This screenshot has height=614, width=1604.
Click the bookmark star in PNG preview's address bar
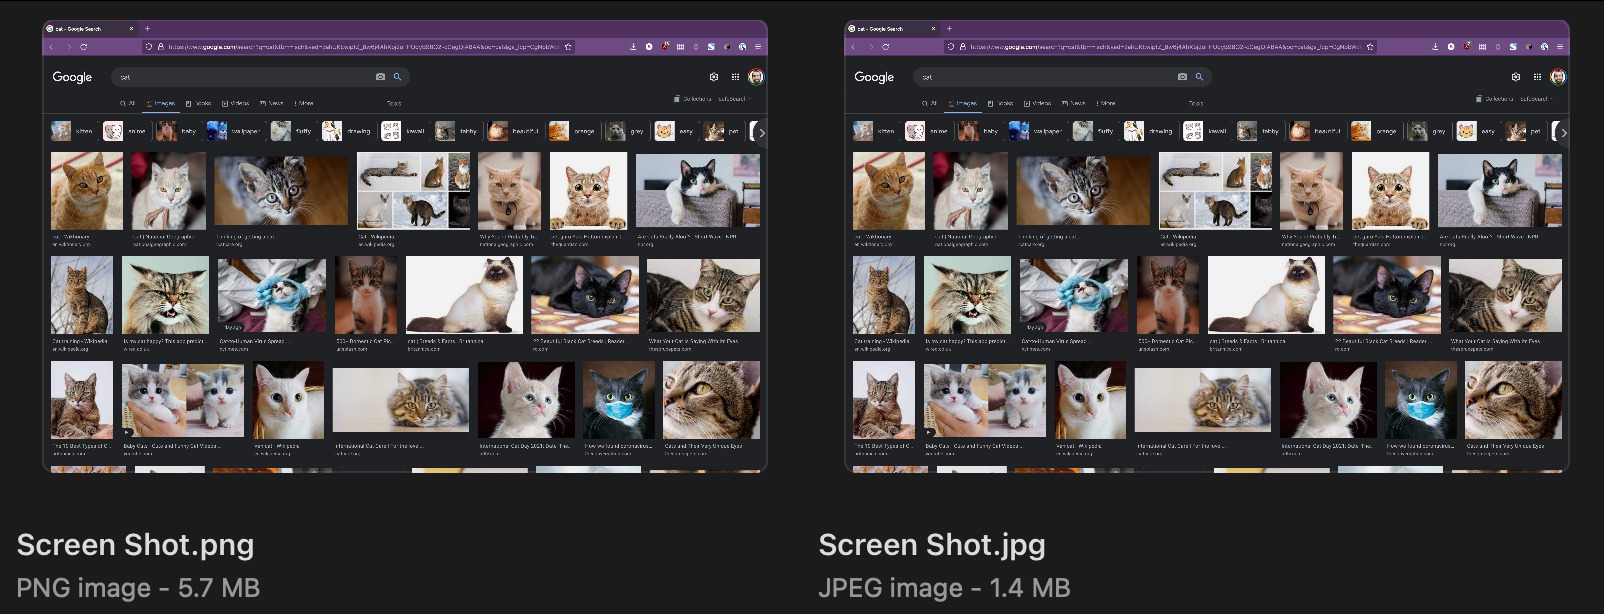pyautogui.click(x=568, y=47)
